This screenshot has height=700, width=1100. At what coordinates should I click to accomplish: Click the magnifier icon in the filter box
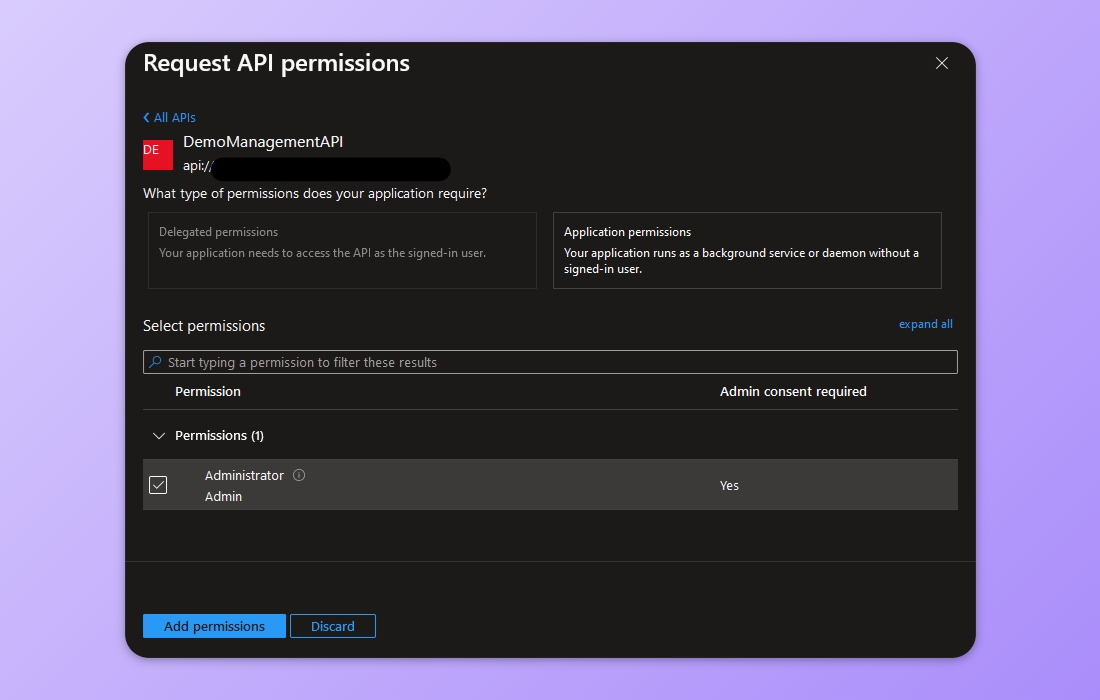click(155, 361)
